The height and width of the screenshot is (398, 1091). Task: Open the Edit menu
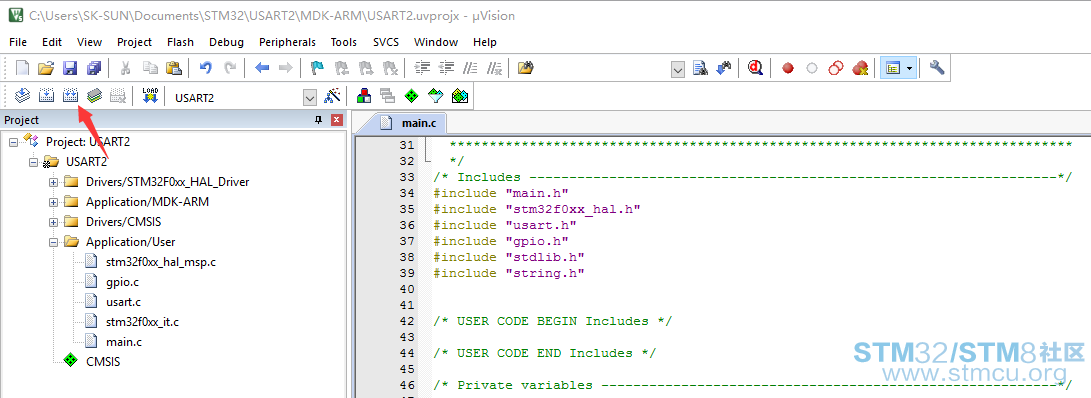pos(51,42)
